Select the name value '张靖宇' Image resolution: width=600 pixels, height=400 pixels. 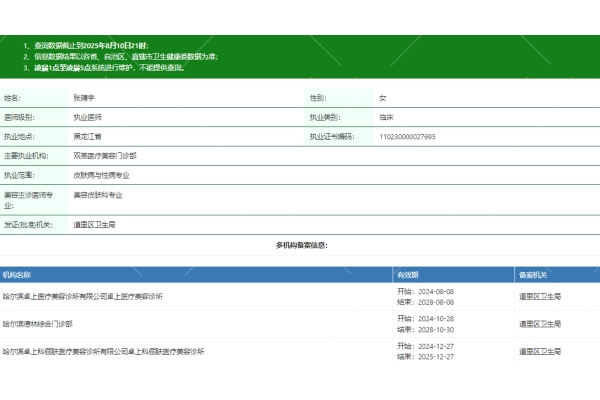click(x=84, y=98)
